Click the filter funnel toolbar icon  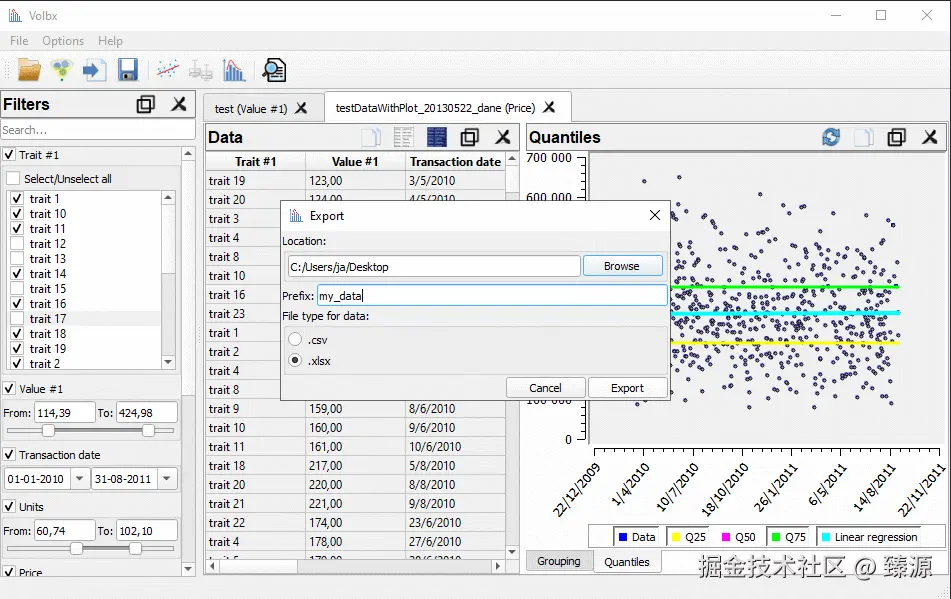(62, 70)
